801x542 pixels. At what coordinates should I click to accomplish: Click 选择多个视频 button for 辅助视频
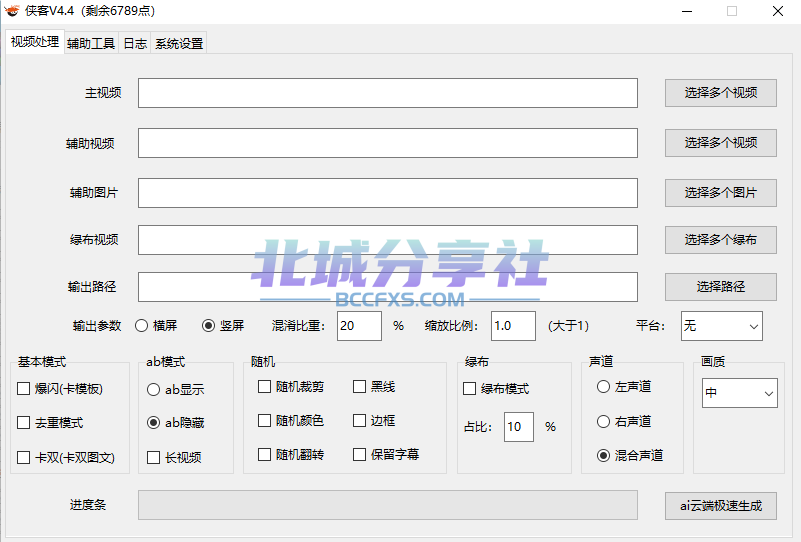721,143
